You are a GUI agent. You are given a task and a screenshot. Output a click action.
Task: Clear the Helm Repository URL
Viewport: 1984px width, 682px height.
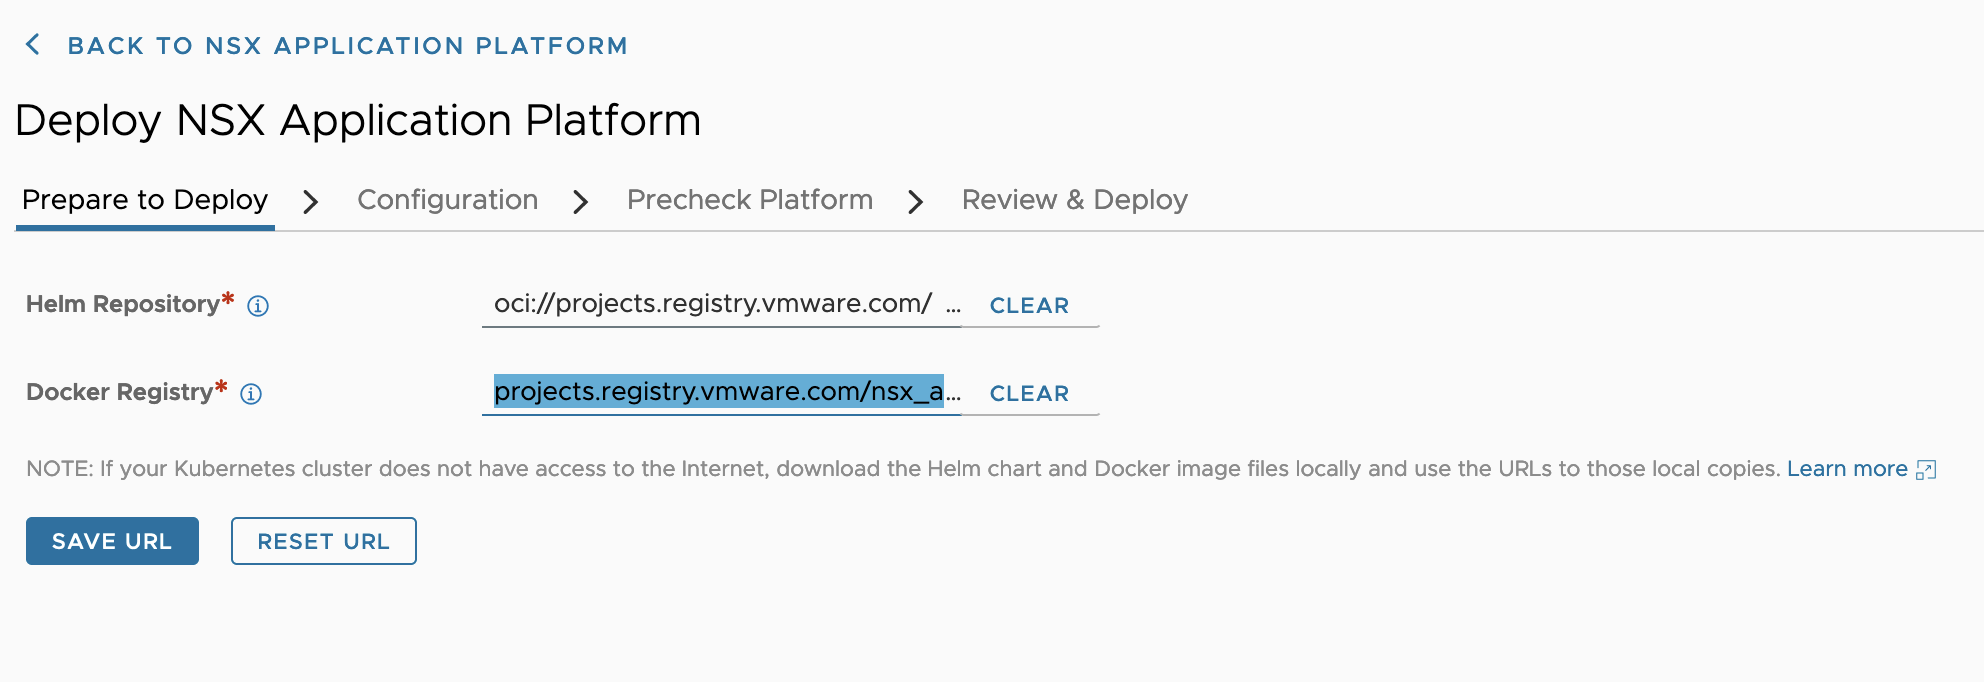pos(1029,306)
